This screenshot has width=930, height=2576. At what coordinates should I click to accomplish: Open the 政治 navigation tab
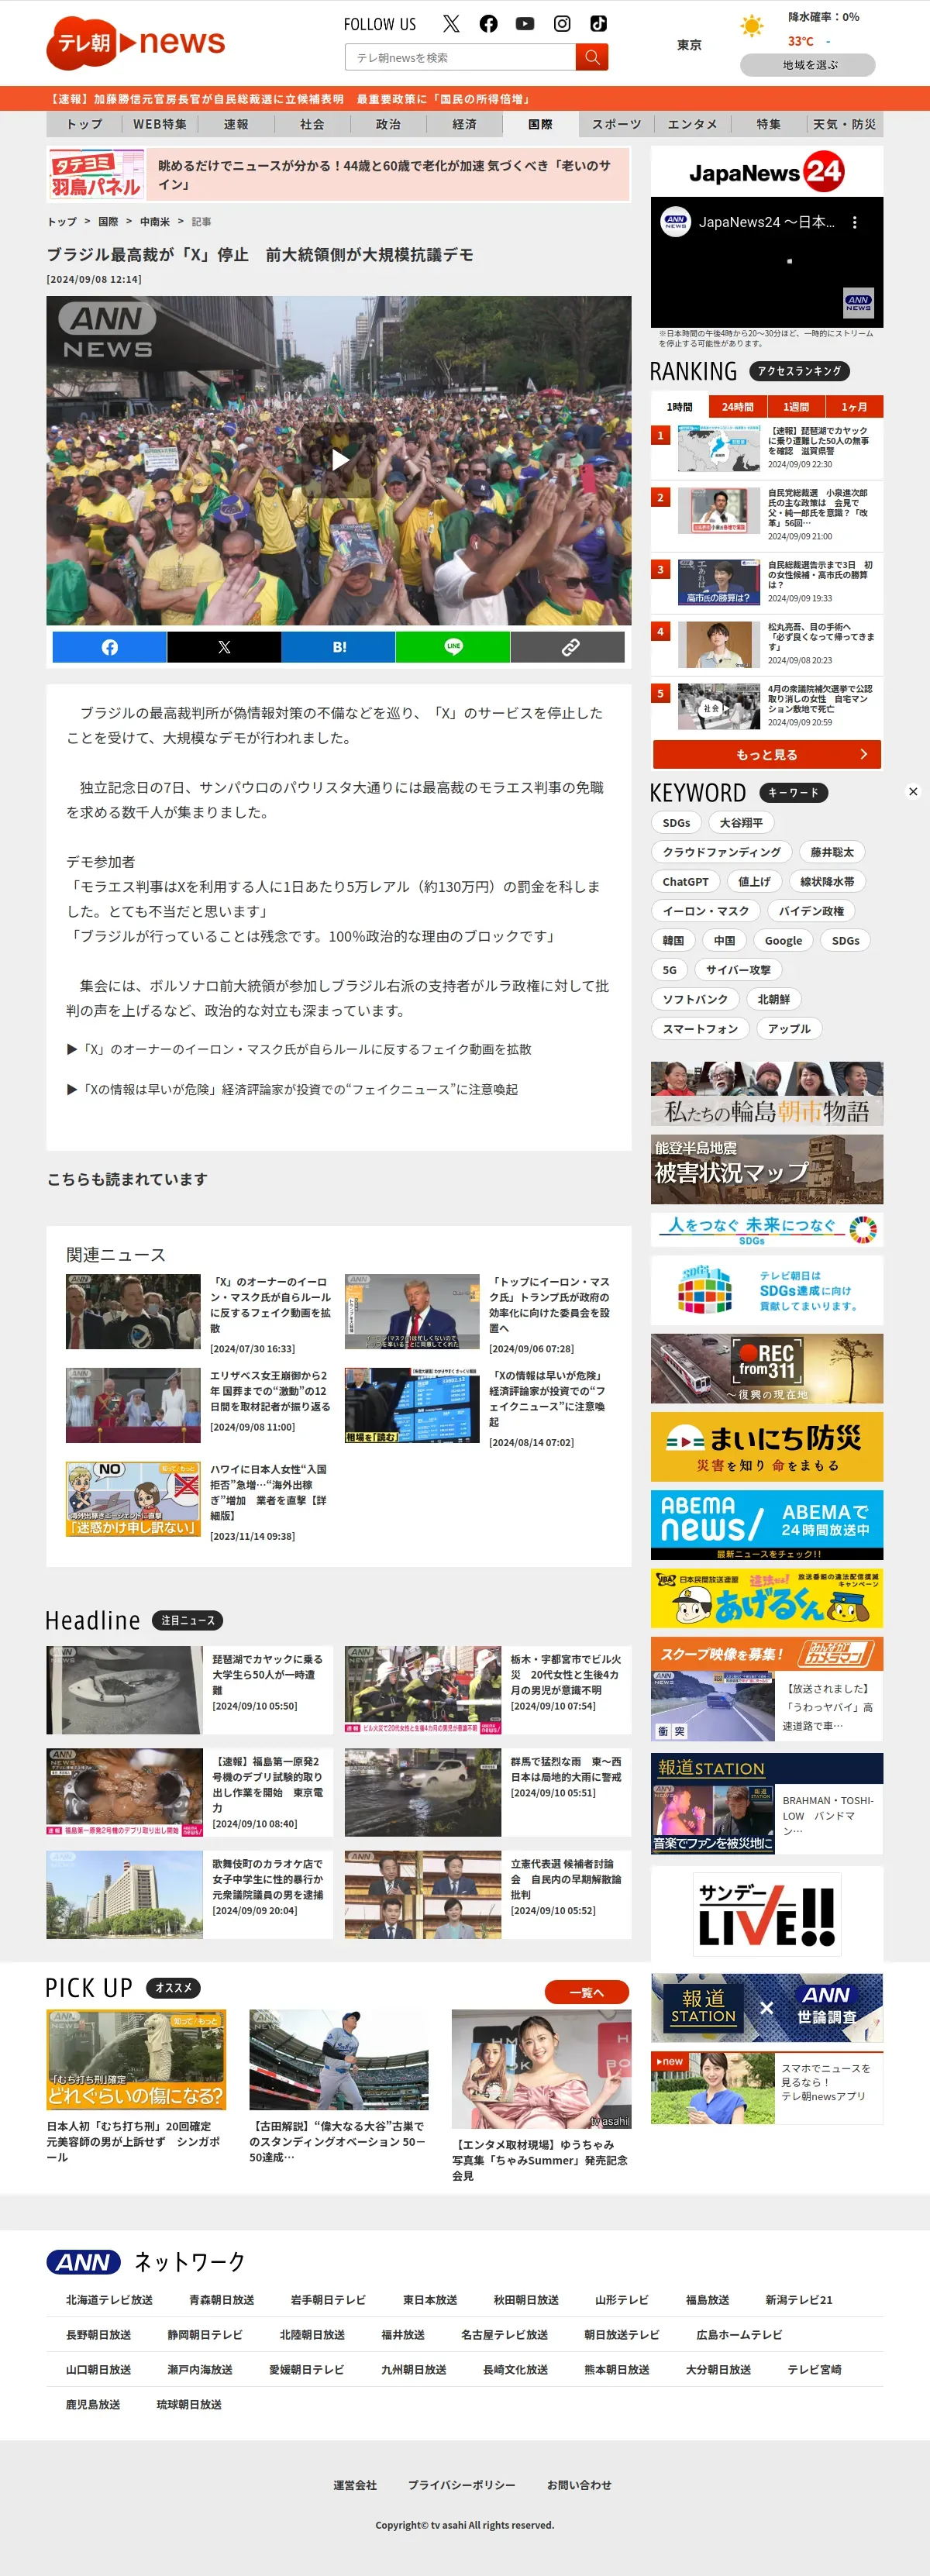(388, 124)
